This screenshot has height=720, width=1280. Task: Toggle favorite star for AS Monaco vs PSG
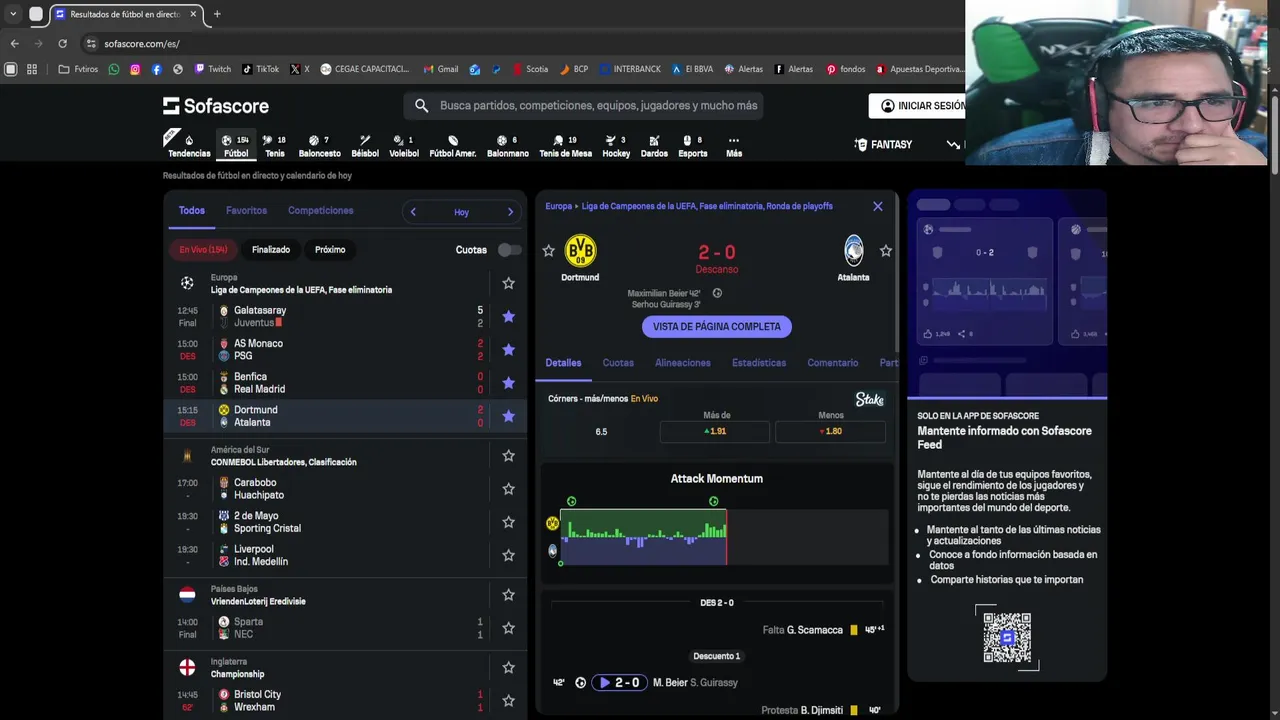[x=508, y=349]
